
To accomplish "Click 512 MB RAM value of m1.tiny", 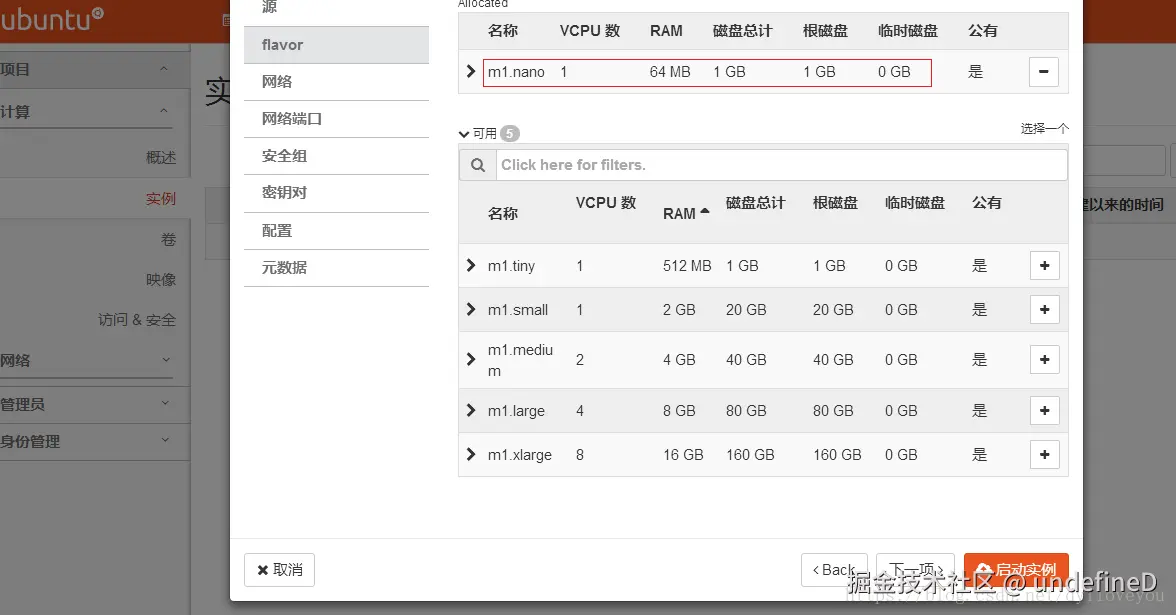I will (687, 266).
